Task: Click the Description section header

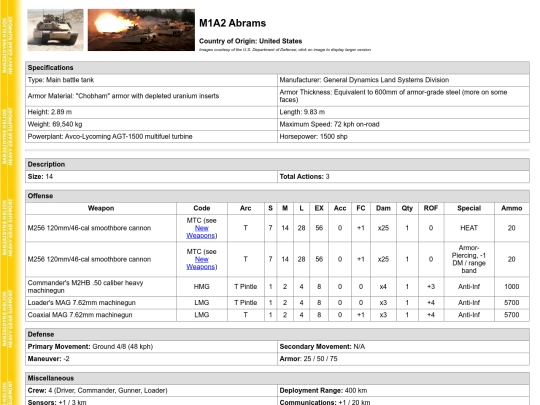Action: (277, 164)
